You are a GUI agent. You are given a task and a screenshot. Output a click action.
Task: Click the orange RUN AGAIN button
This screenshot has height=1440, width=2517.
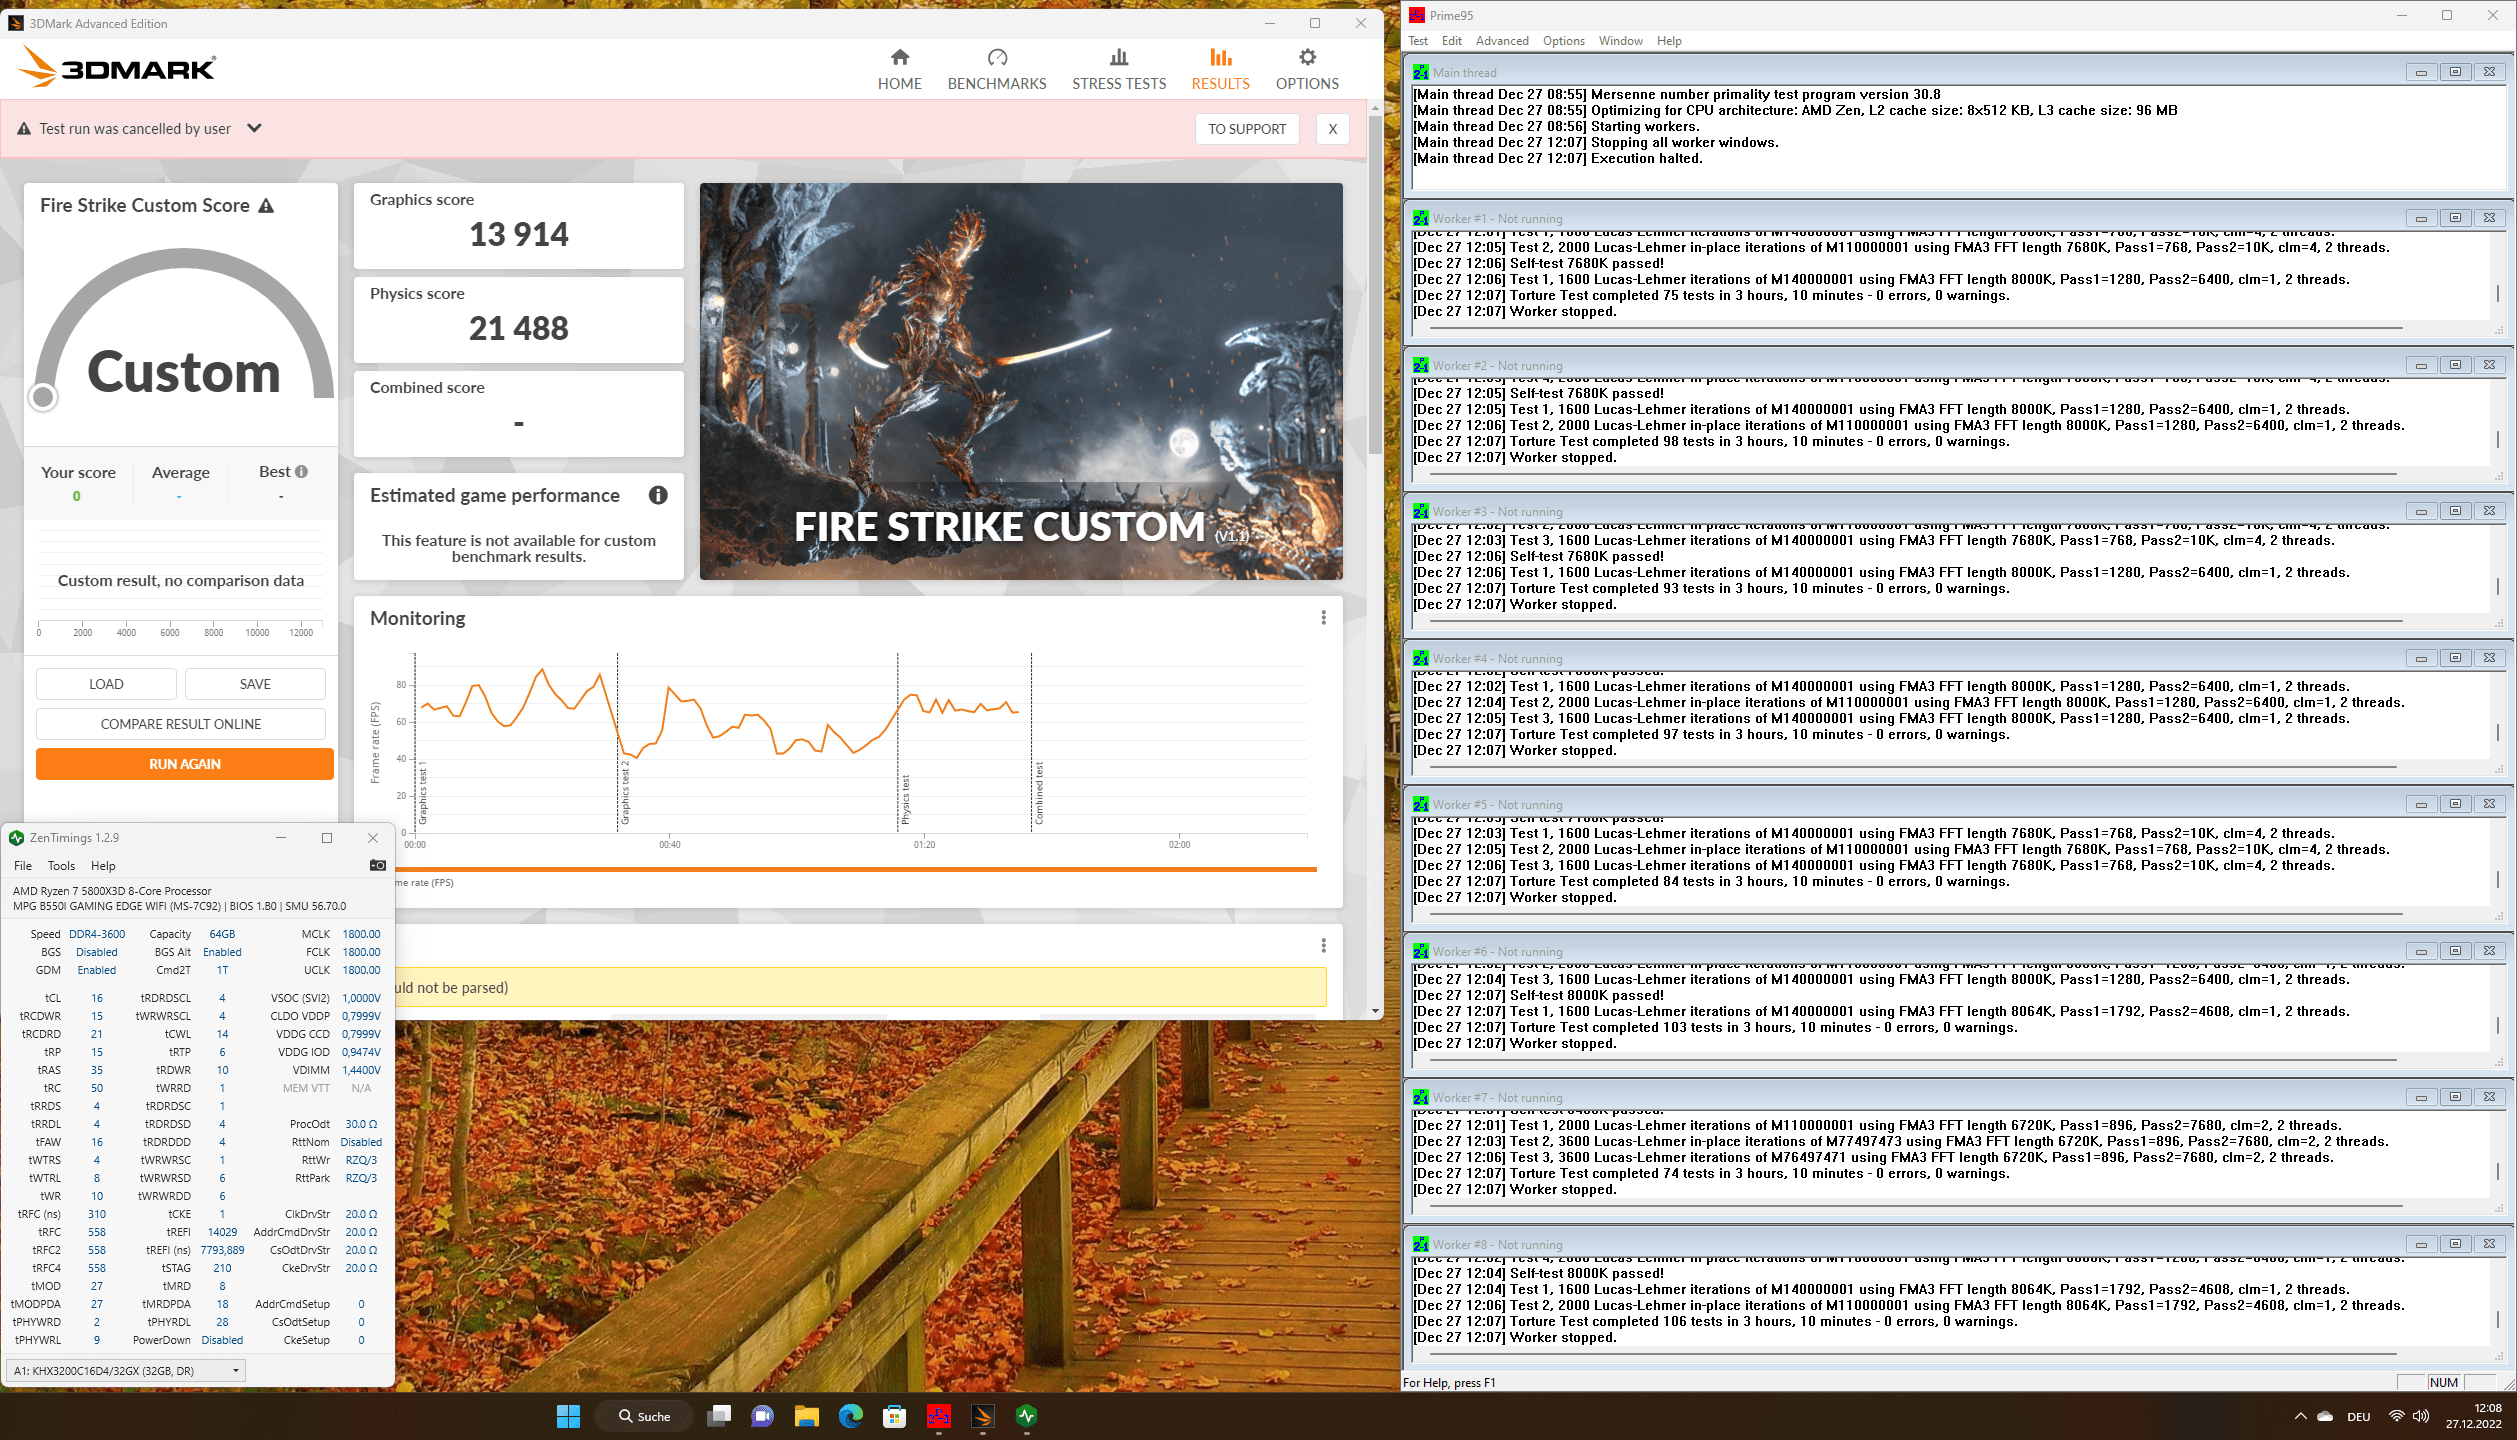pos(185,764)
